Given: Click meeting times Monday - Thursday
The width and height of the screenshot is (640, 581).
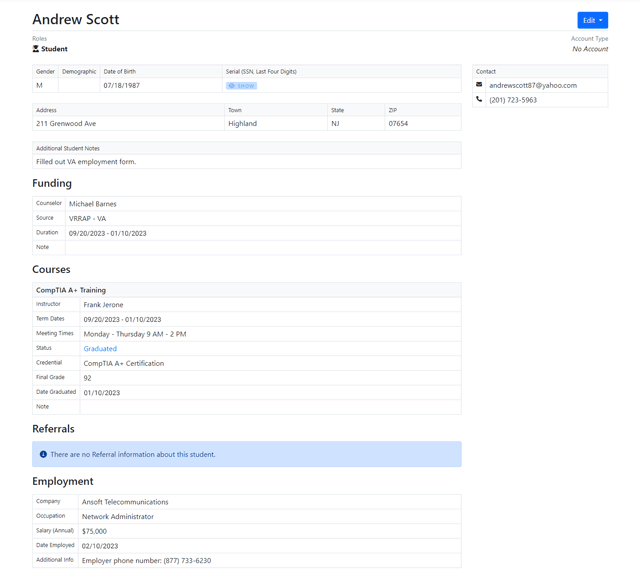Looking at the screenshot, I should (x=135, y=334).
